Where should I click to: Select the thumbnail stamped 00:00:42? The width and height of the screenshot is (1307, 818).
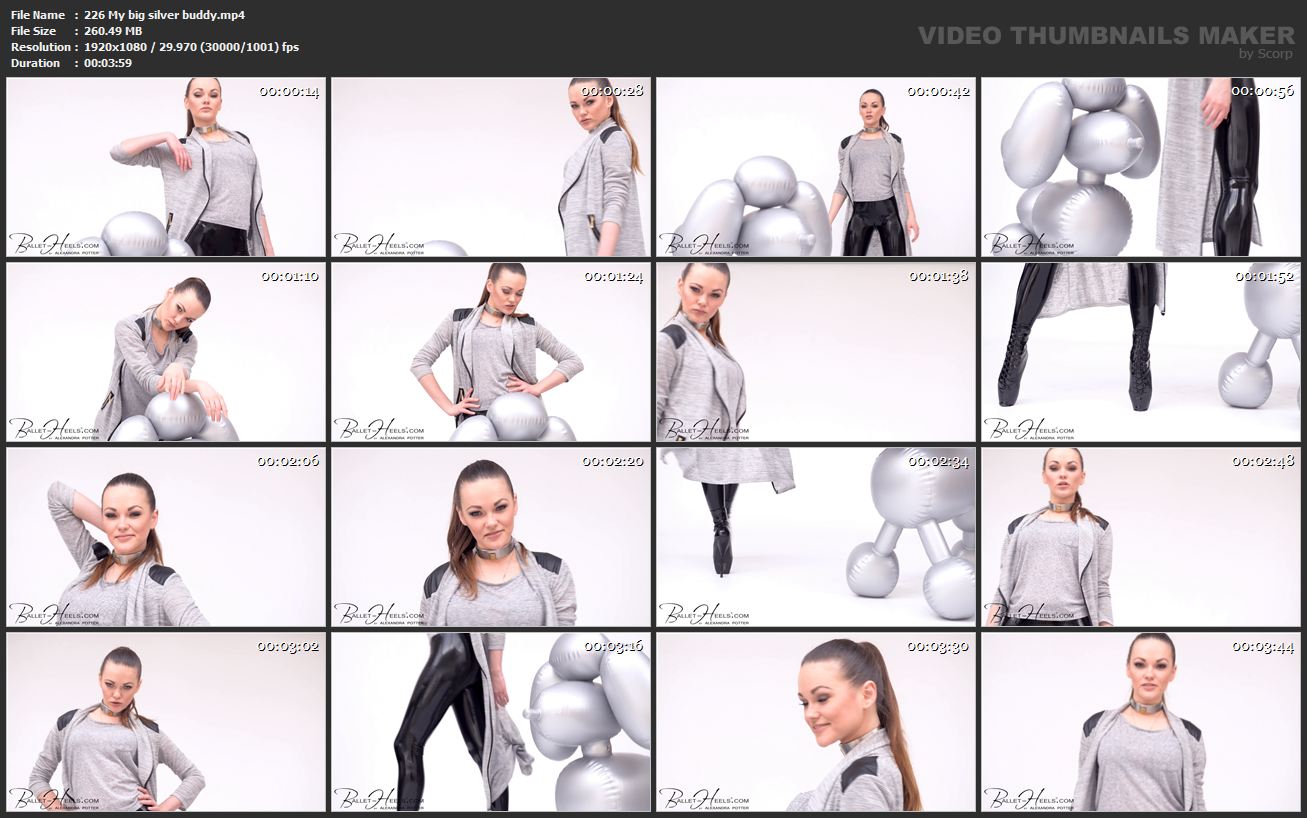click(x=816, y=167)
